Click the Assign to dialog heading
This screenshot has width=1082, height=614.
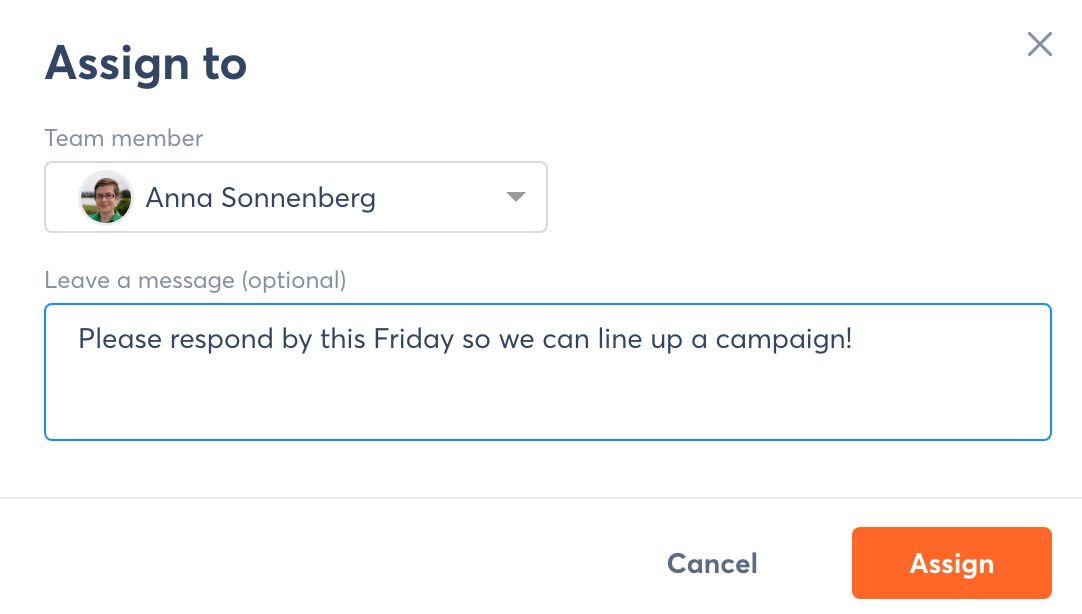146,64
